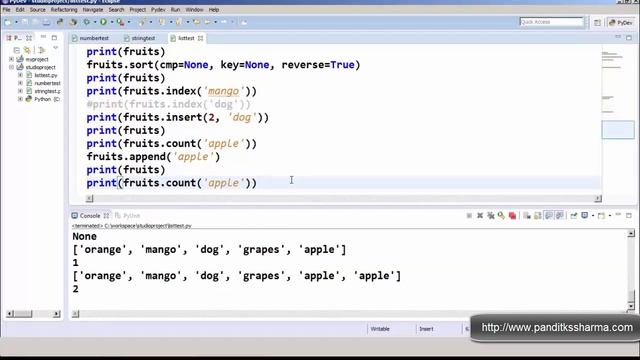The width and height of the screenshot is (640, 360).
Task: Click the console vertical scrollbar down arrow
Action: click(631, 306)
